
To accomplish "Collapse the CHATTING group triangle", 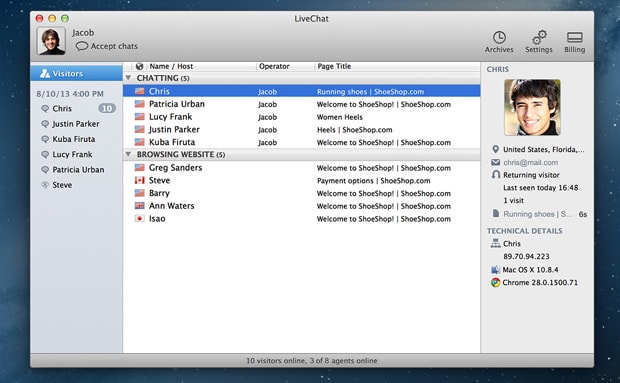I will click(x=128, y=78).
